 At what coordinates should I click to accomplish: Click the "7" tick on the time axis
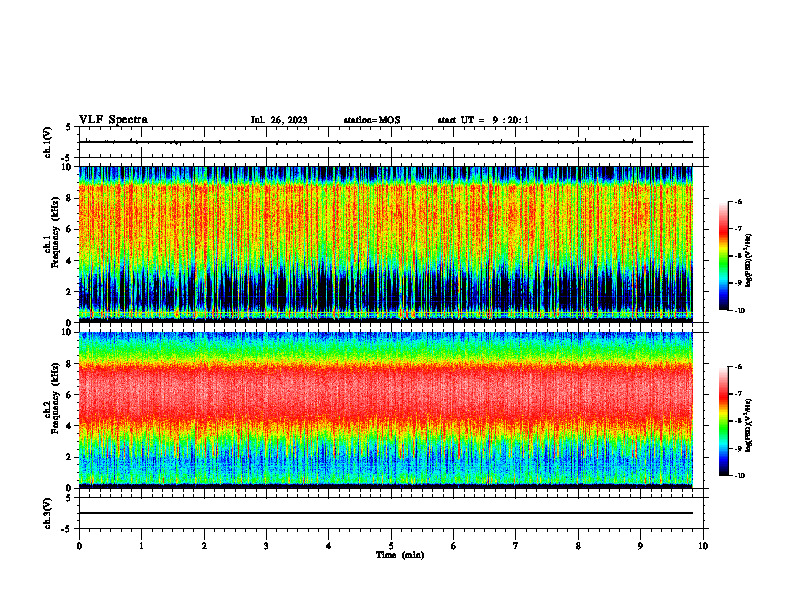(516, 546)
